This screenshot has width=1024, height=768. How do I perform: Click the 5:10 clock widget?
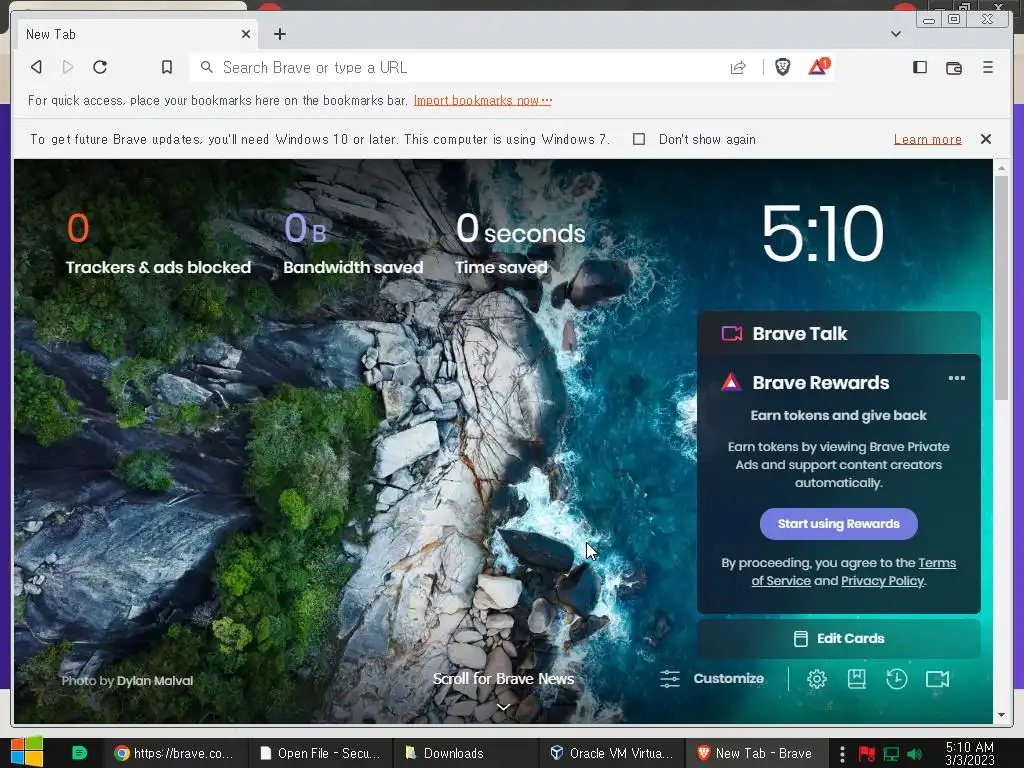pyautogui.click(x=822, y=233)
